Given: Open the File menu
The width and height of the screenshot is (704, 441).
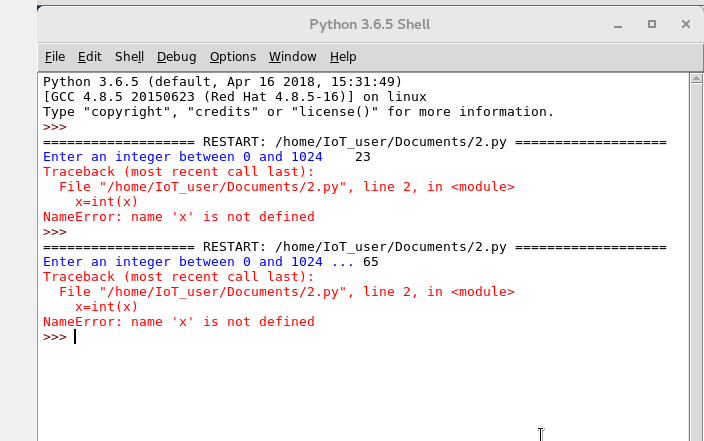Looking at the screenshot, I should click(x=55, y=57).
